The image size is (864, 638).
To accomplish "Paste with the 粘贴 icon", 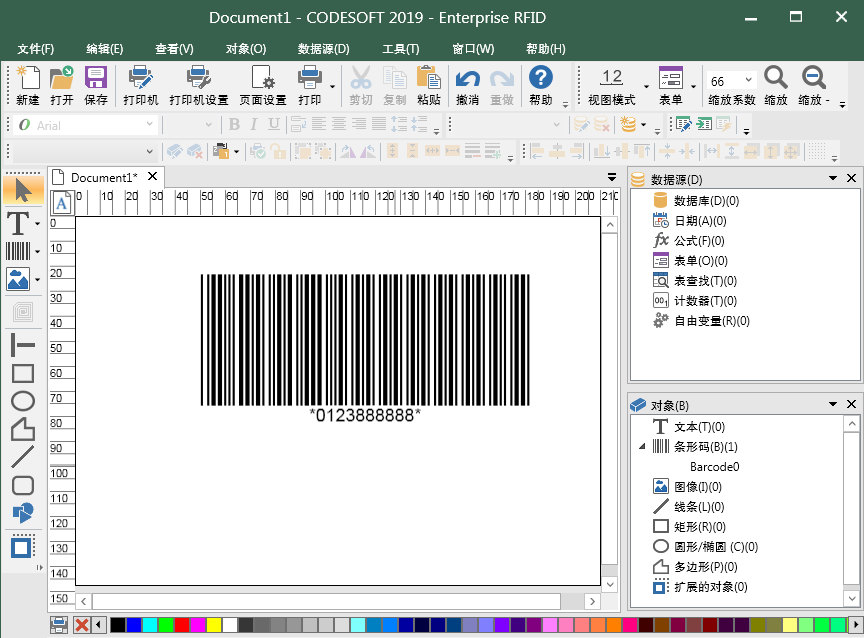I will pyautogui.click(x=429, y=85).
